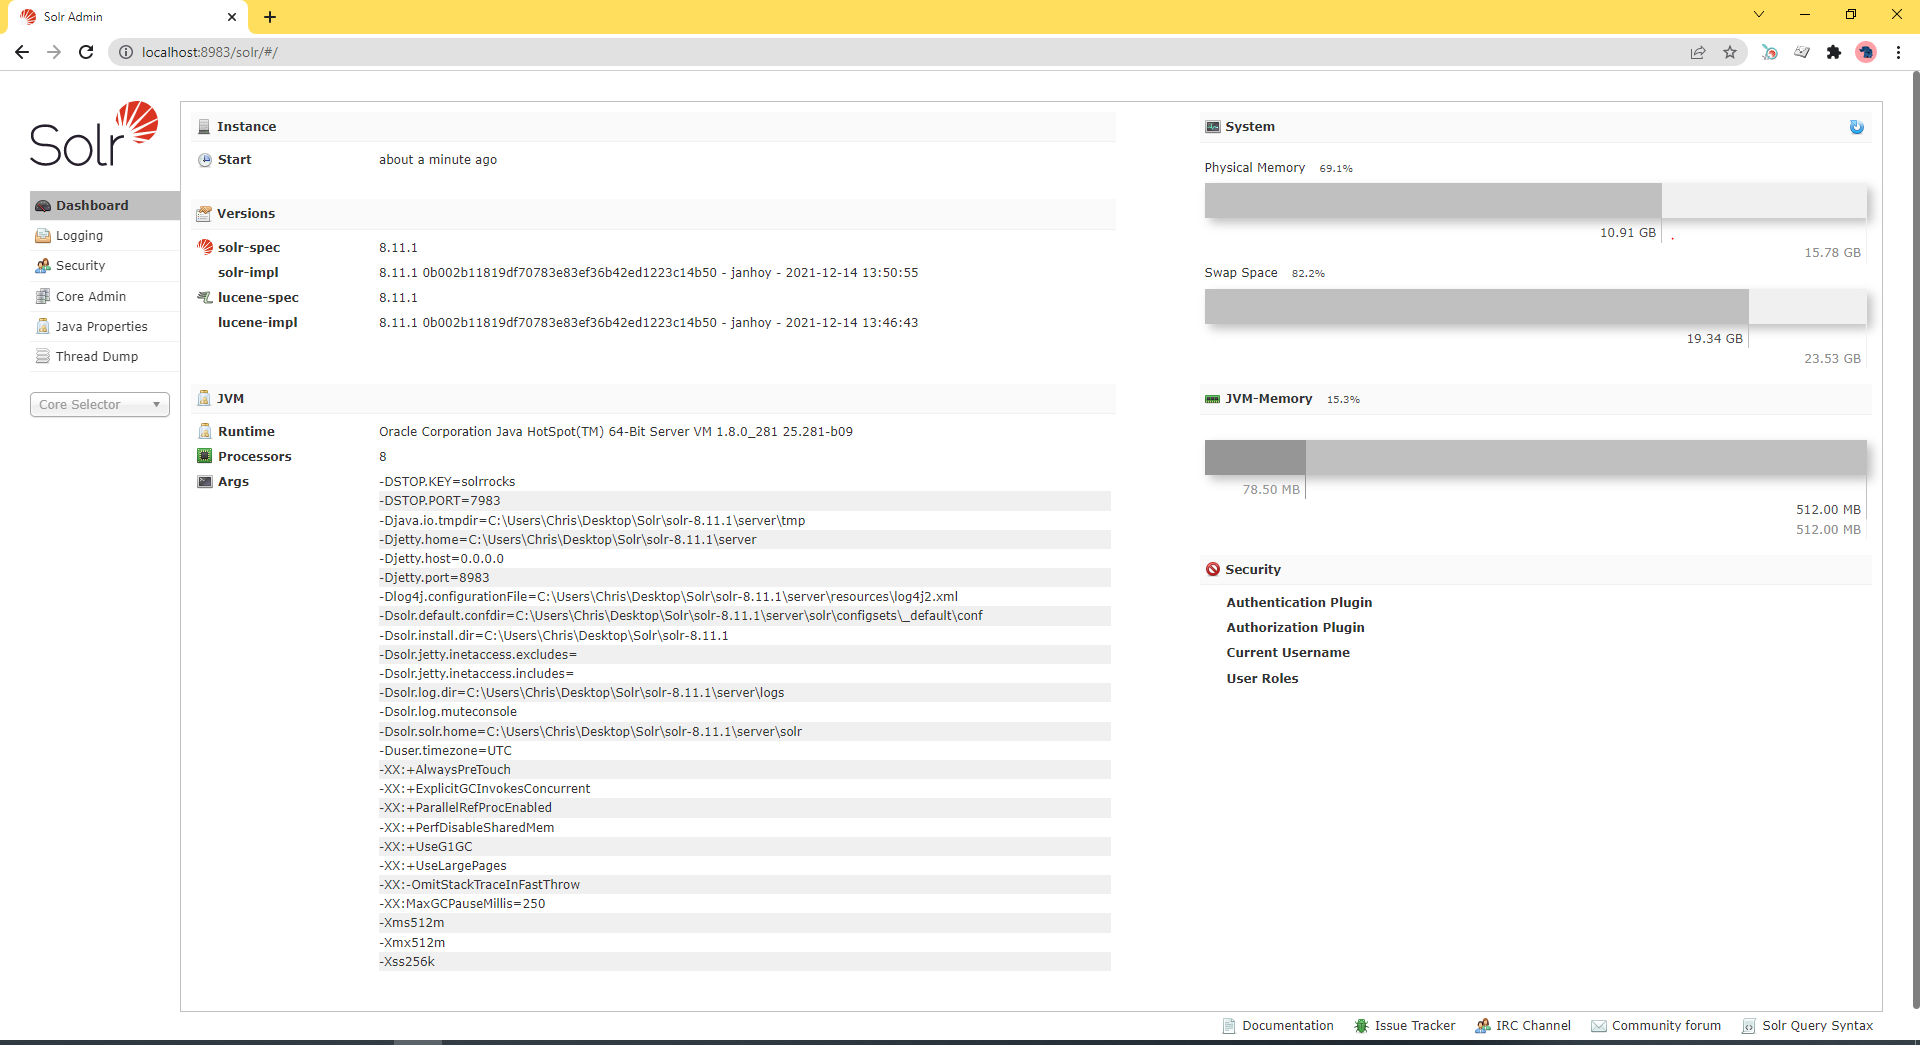The image size is (1920, 1045).
Task: Click the Versions section icon
Action: click(204, 214)
